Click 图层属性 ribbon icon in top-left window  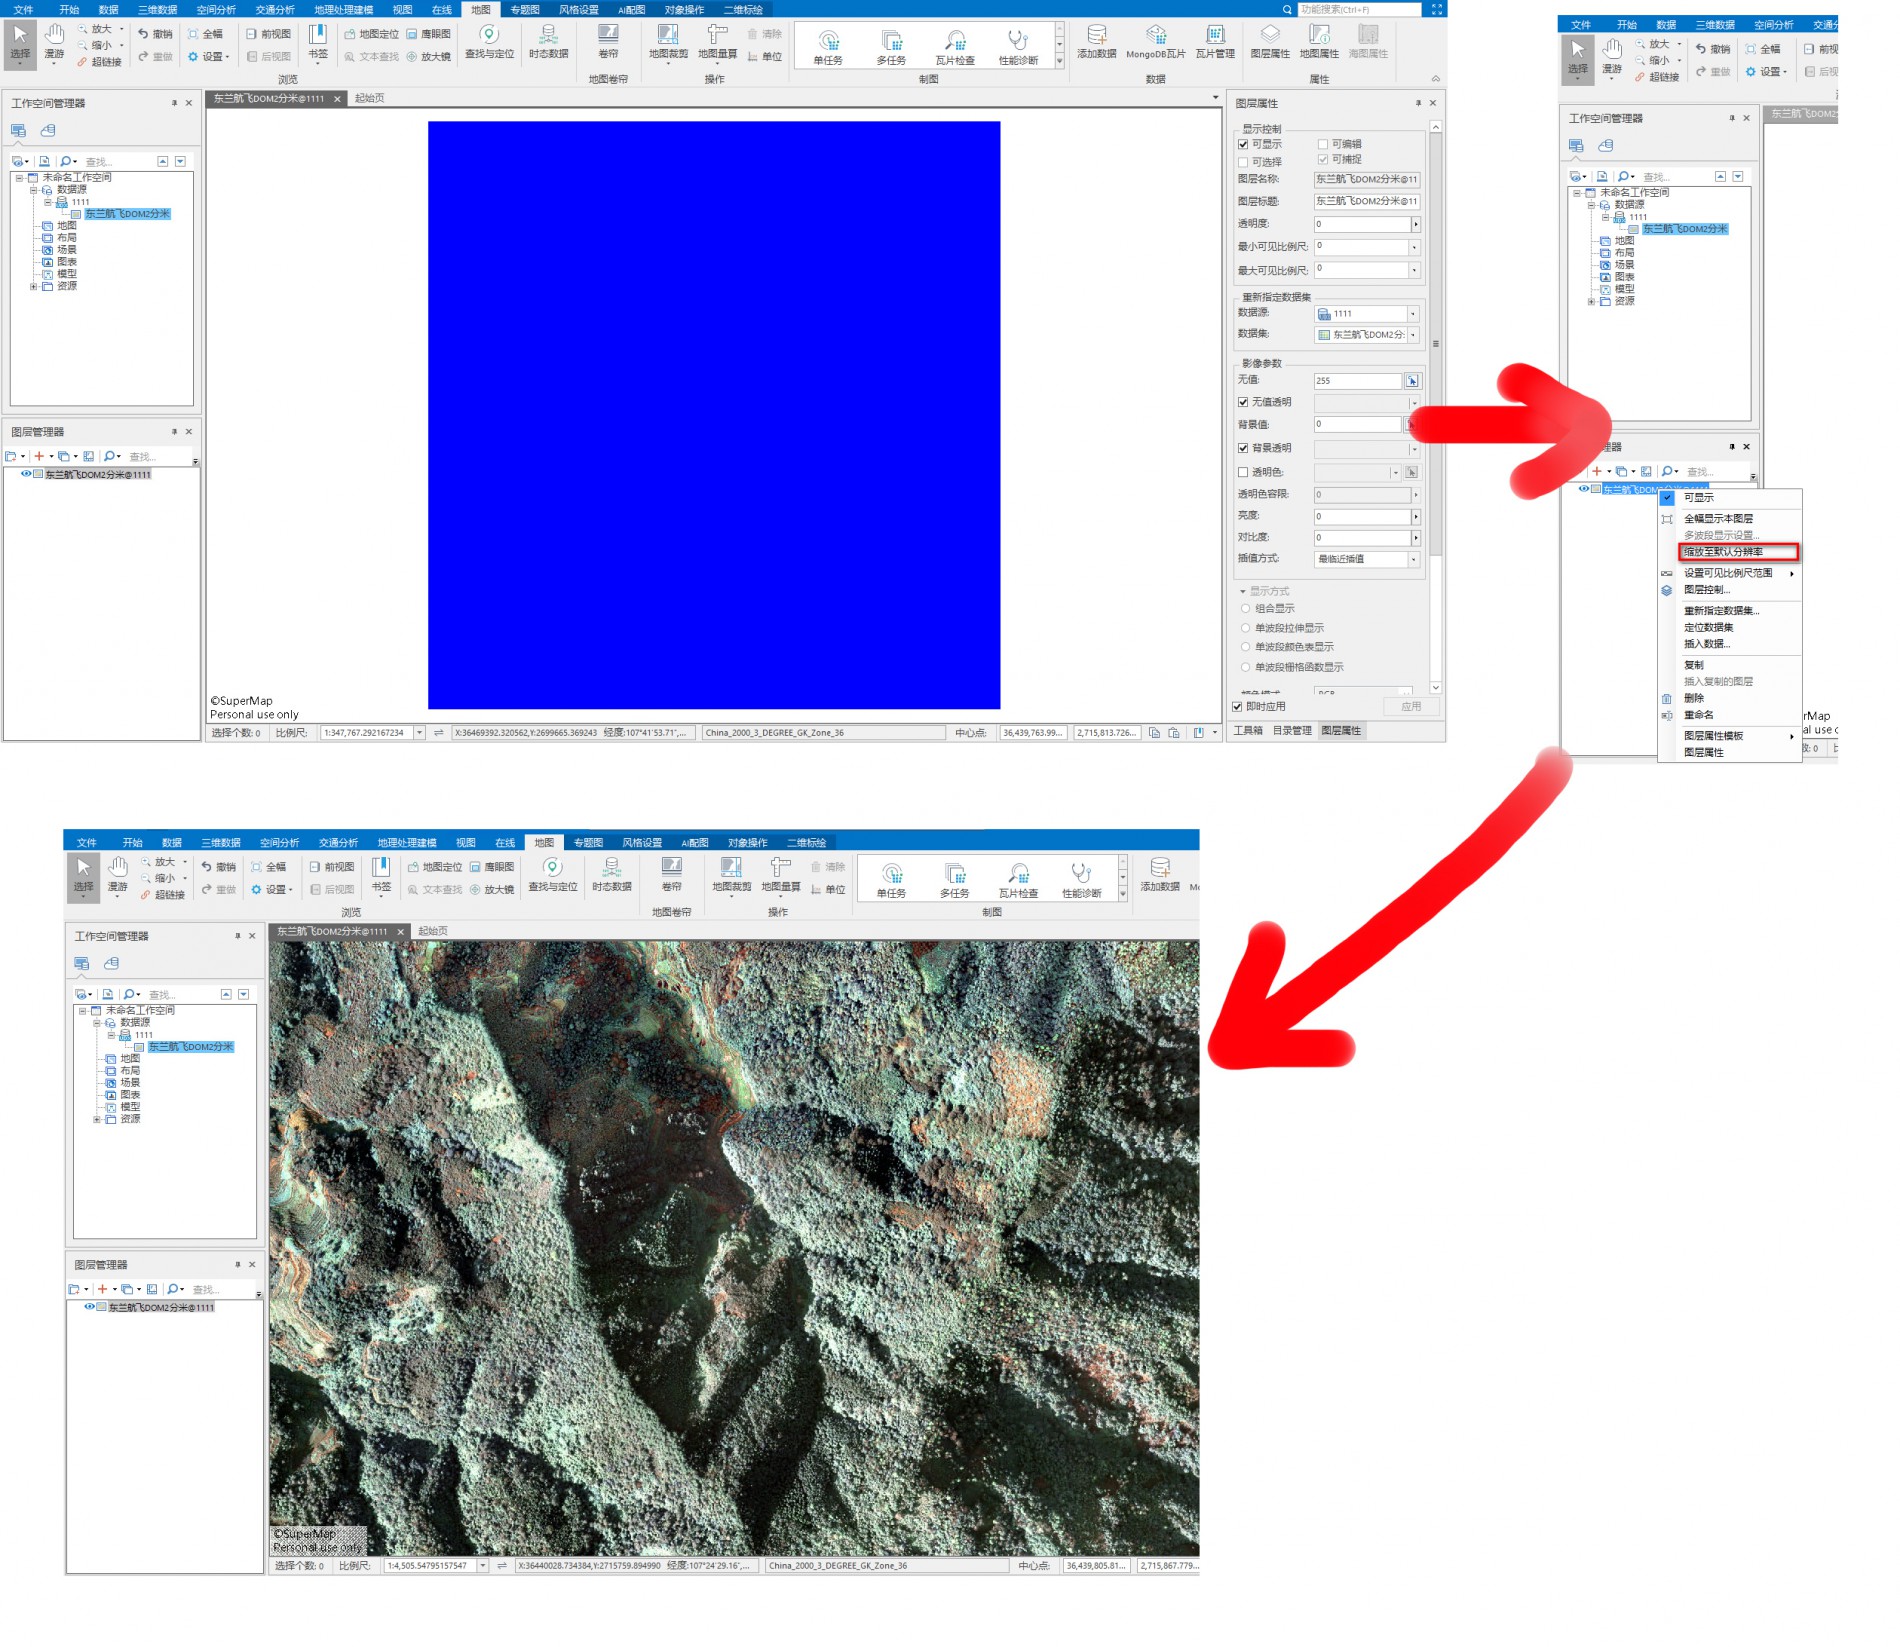[x=1270, y=43]
